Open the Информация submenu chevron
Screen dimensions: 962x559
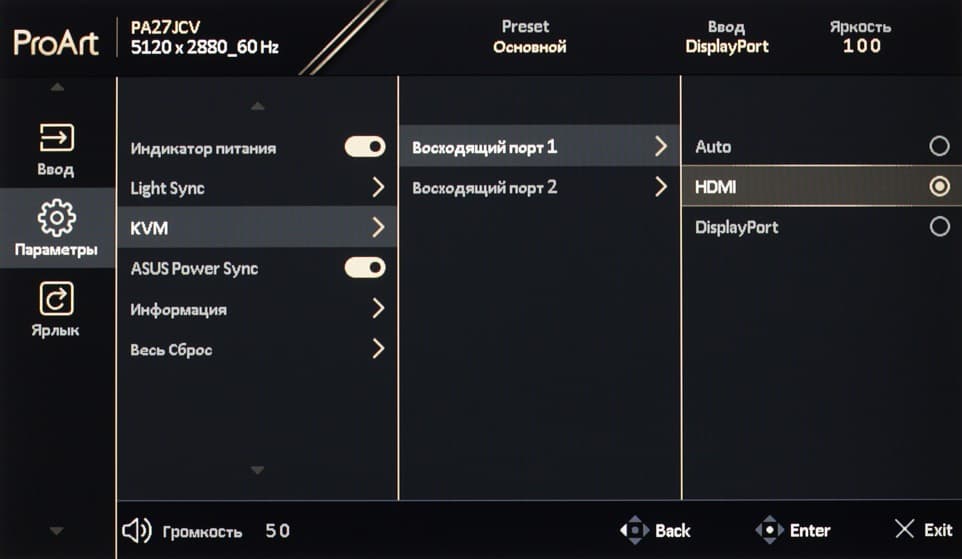[x=378, y=309]
